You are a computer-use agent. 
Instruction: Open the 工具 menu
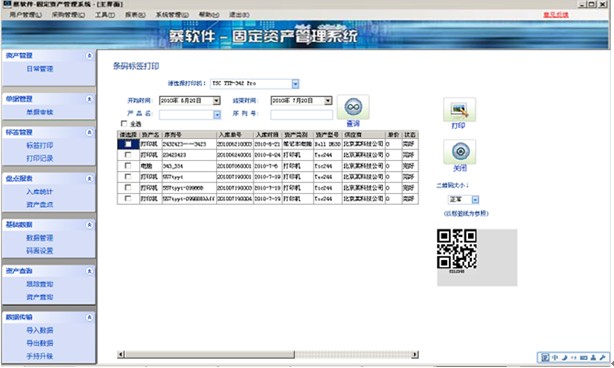click(105, 15)
